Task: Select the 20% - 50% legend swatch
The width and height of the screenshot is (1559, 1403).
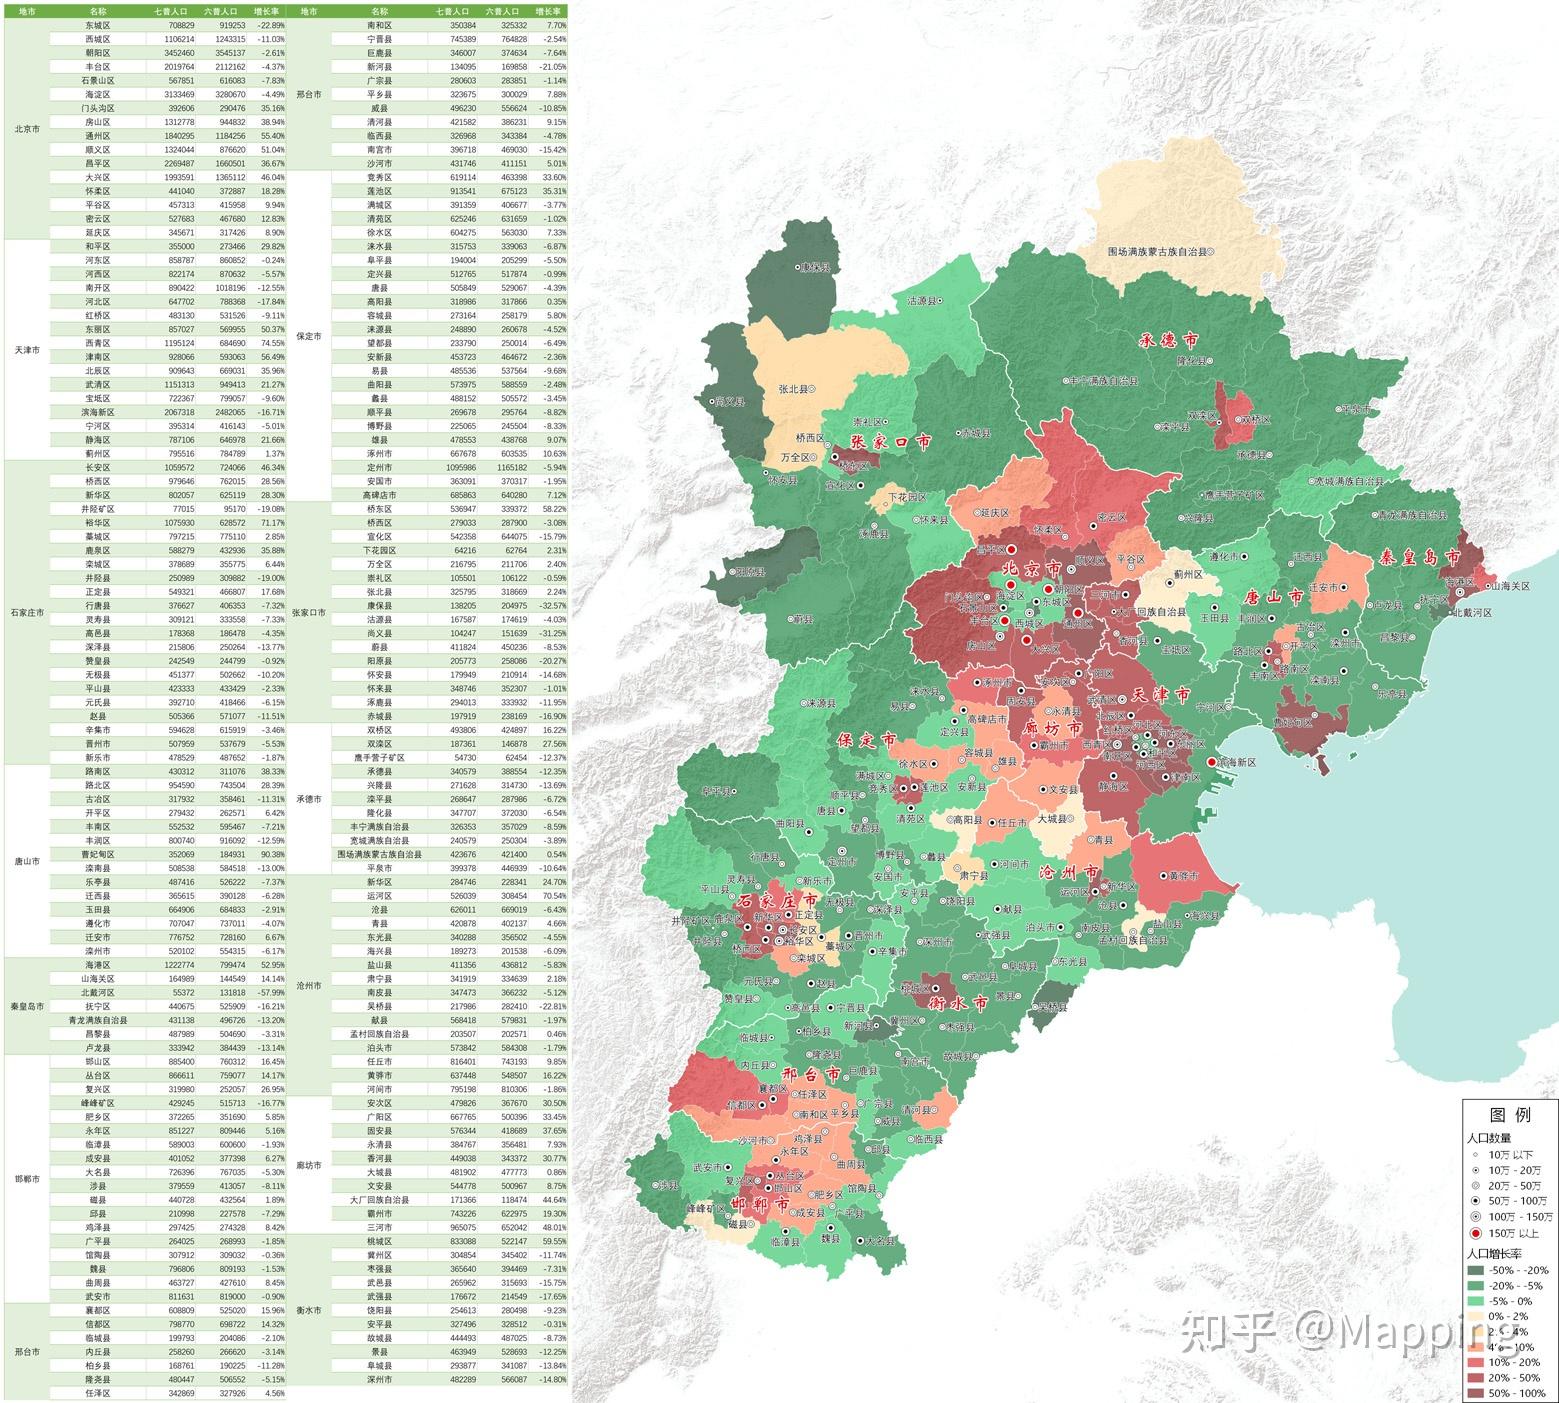Action: click(x=1476, y=1378)
